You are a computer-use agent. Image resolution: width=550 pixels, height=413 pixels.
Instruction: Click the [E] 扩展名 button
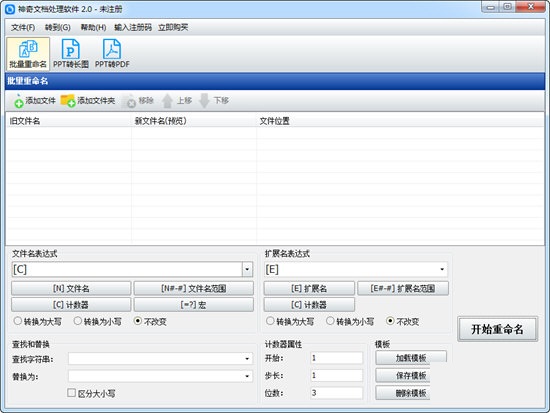[x=309, y=288]
